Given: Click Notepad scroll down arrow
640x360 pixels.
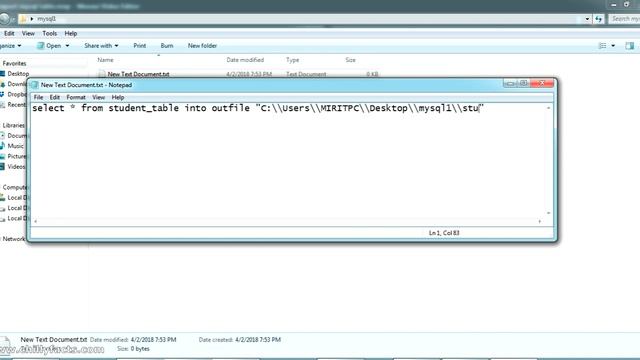Looking at the screenshot, I should click(x=549, y=213).
